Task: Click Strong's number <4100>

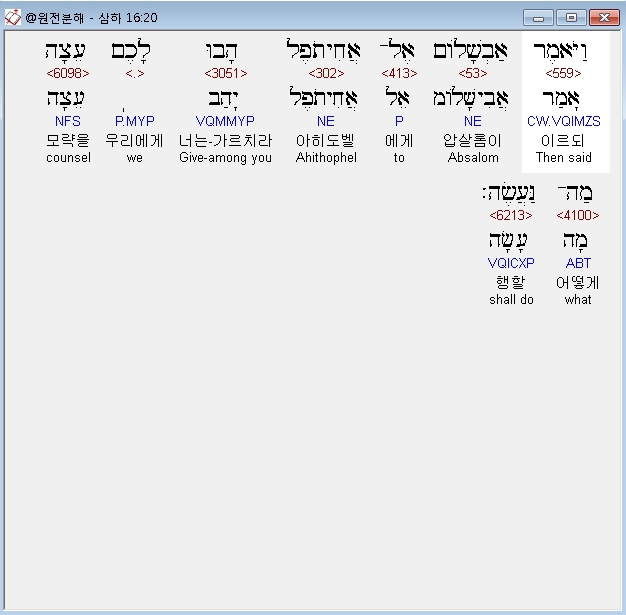Action: coord(578,215)
